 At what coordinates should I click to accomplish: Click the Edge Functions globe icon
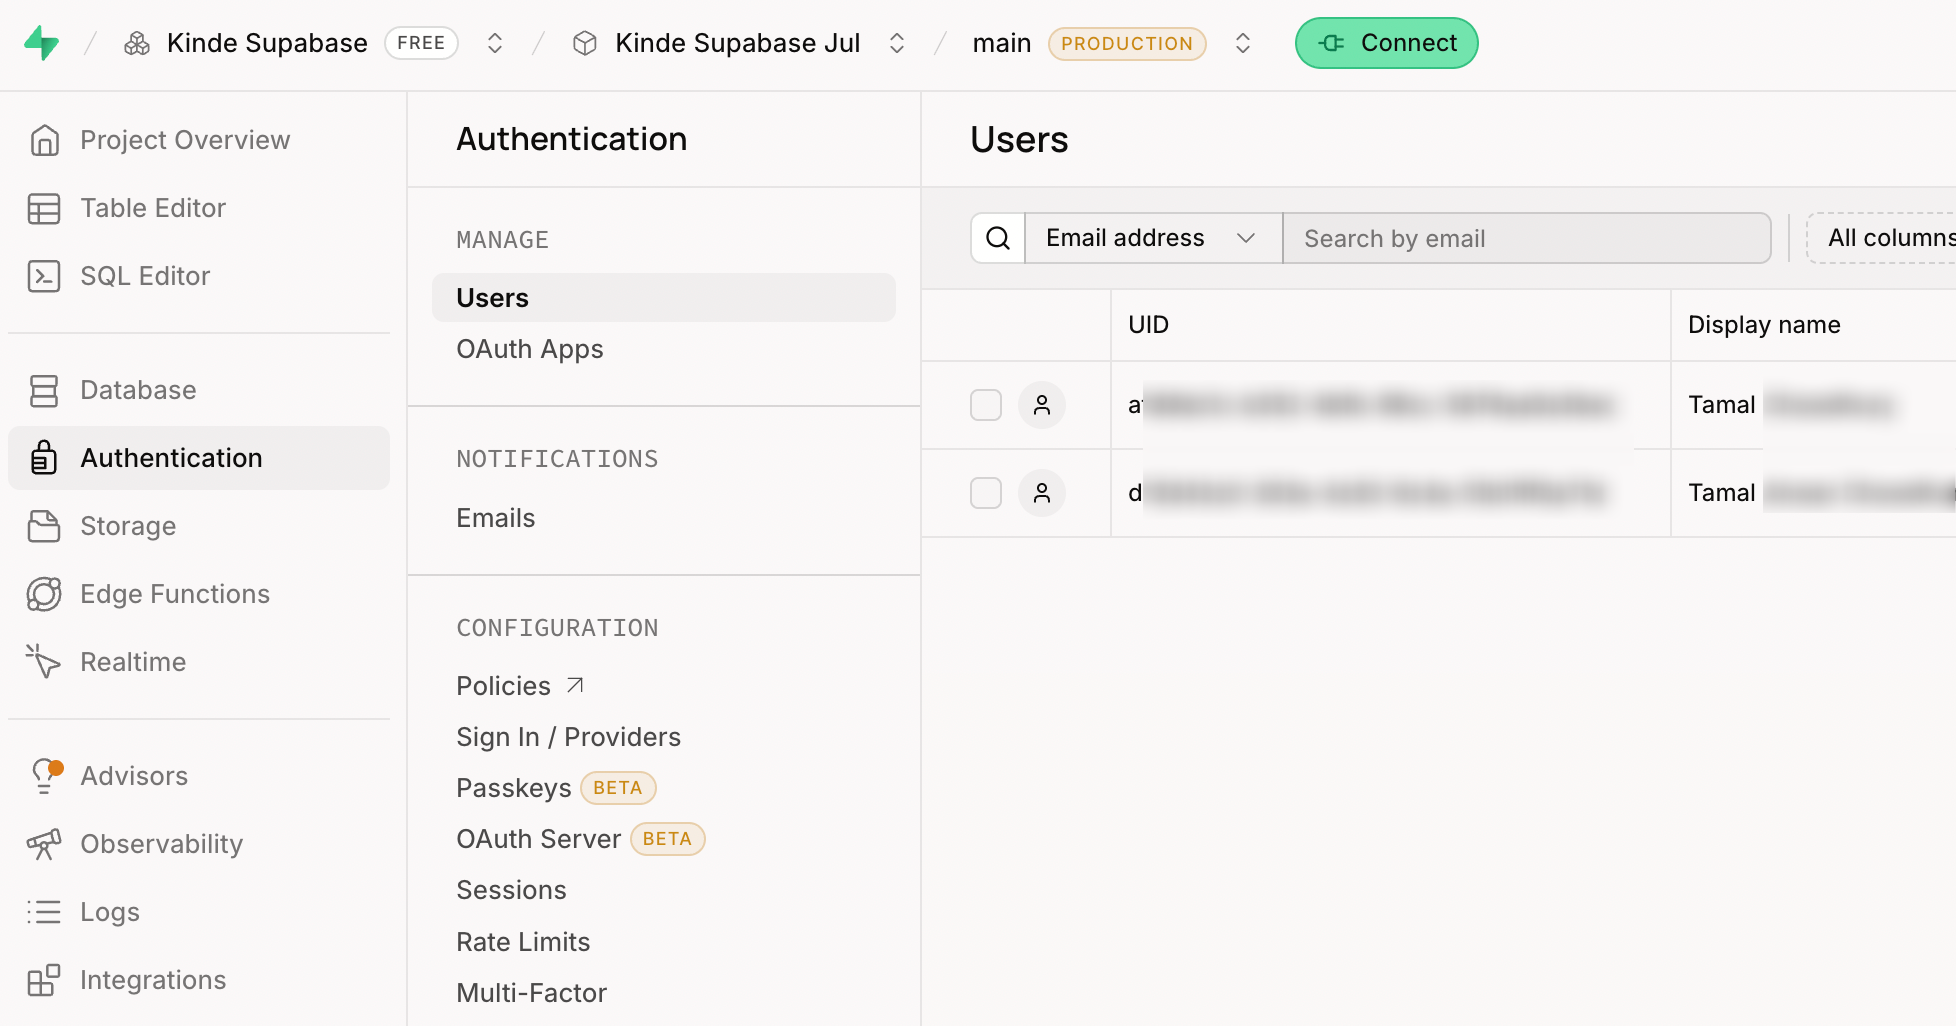coord(44,594)
